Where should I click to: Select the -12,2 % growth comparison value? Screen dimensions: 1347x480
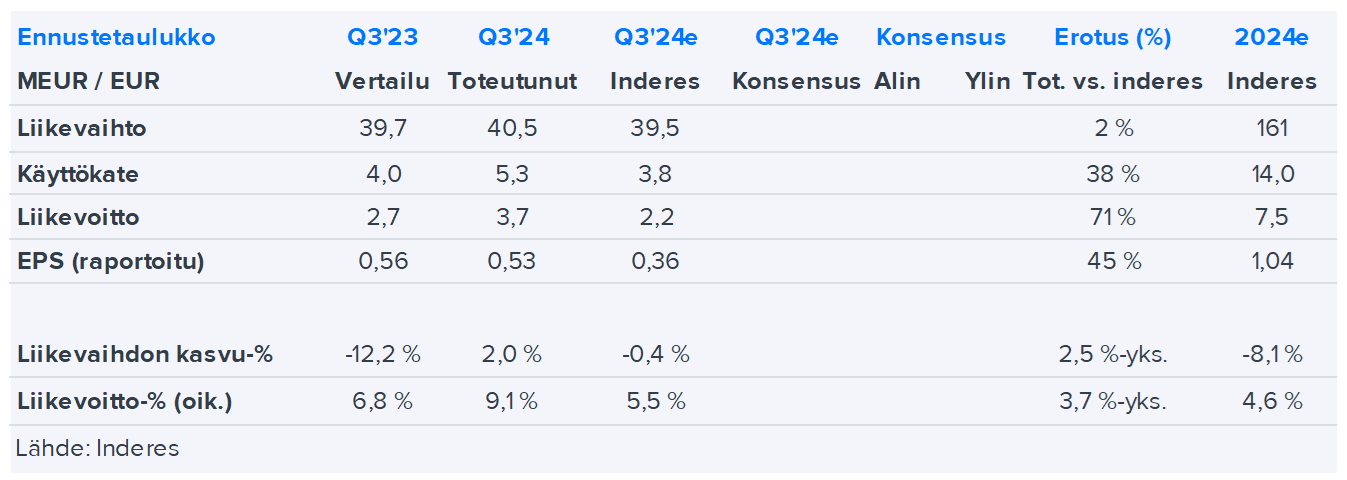tap(382, 354)
